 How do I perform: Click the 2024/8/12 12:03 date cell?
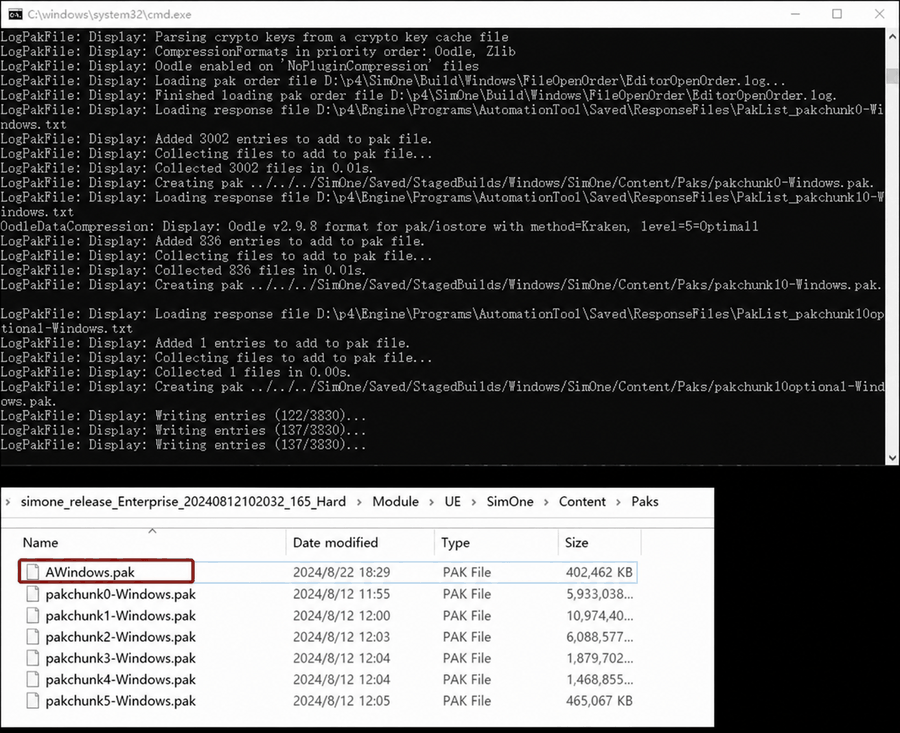342,637
